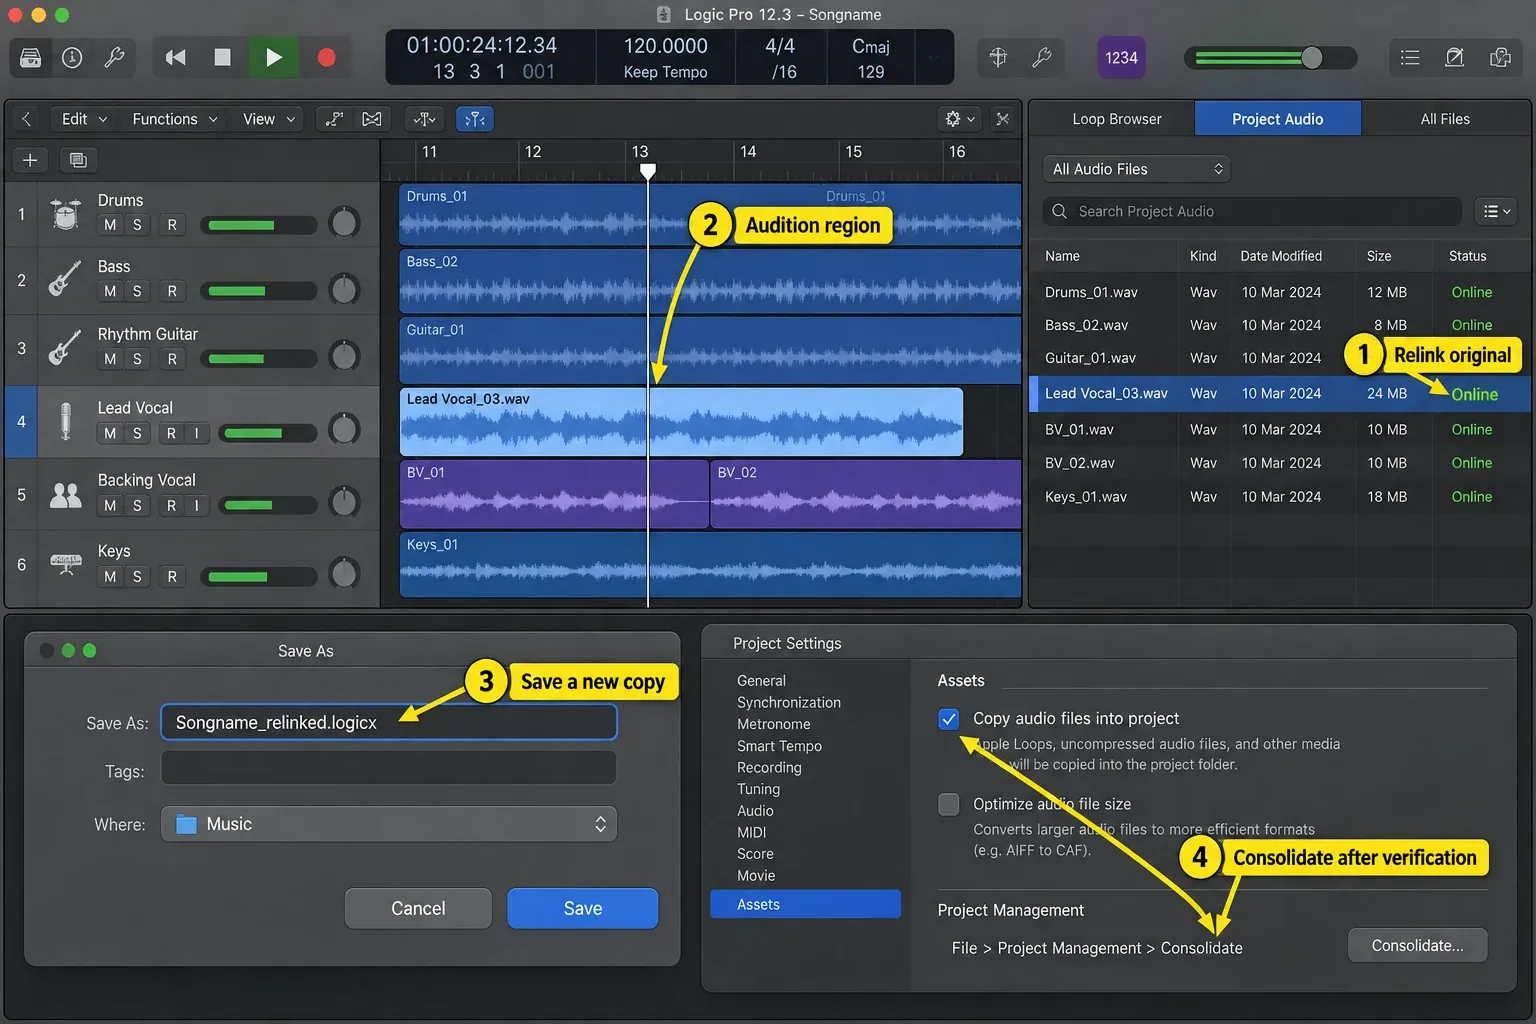Check Optimize audio file size
The width and height of the screenshot is (1536, 1024).
[x=949, y=804]
